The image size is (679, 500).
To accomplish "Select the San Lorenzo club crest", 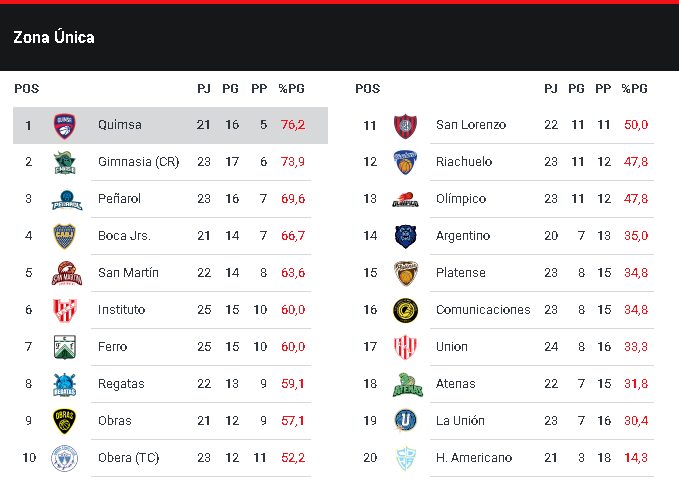I will point(404,125).
